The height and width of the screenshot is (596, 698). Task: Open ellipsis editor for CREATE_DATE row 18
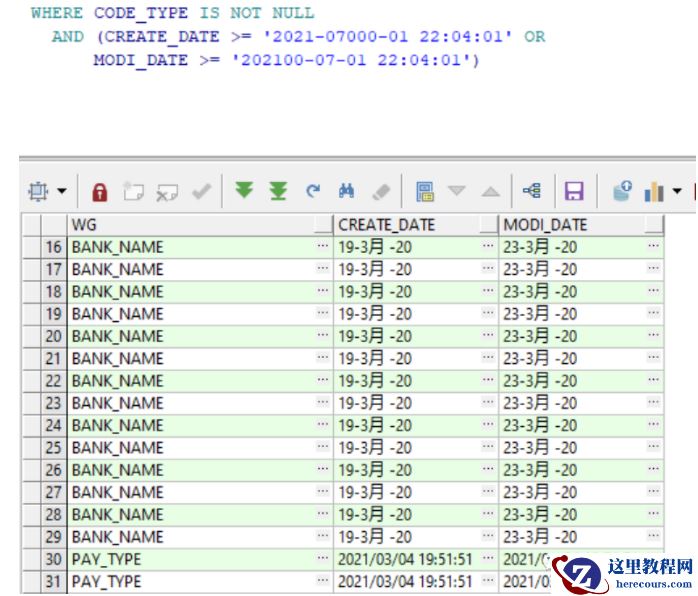[x=488, y=290]
